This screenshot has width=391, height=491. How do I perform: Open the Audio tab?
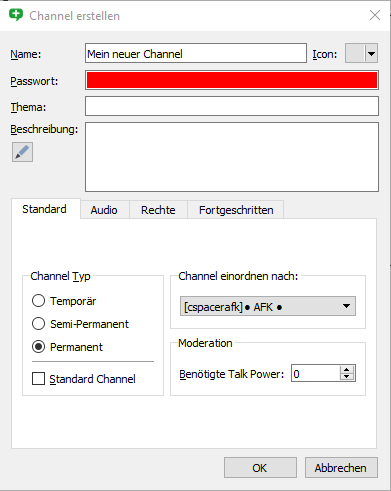104,210
